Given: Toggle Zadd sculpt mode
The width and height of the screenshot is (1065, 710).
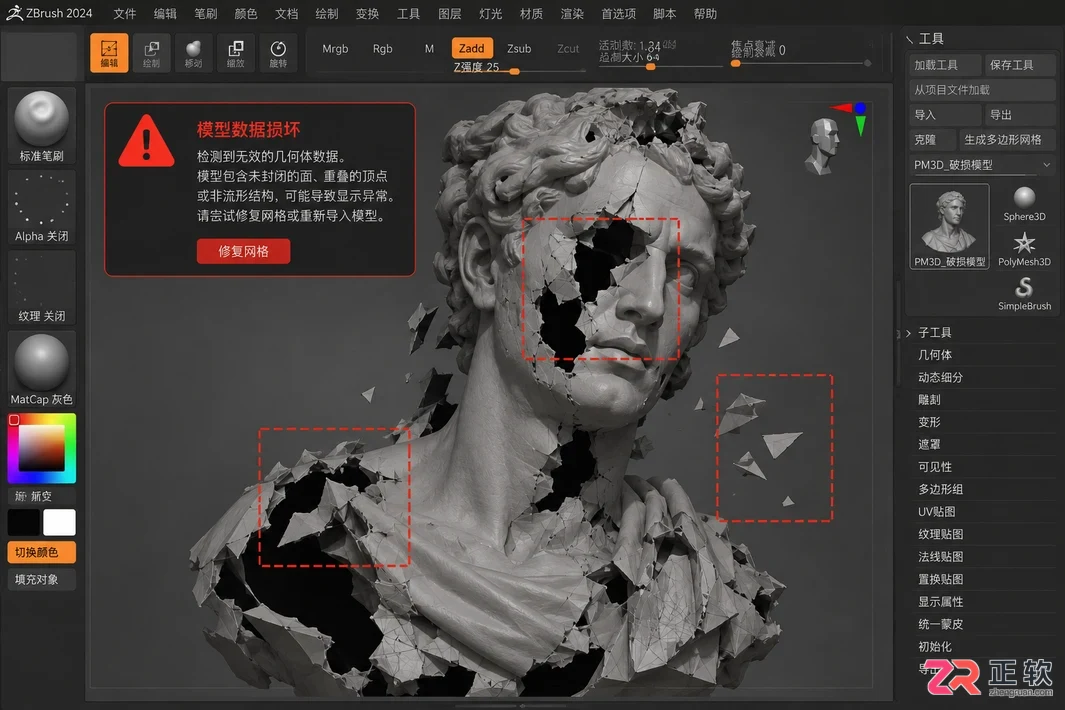Looking at the screenshot, I should tap(471, 48).
